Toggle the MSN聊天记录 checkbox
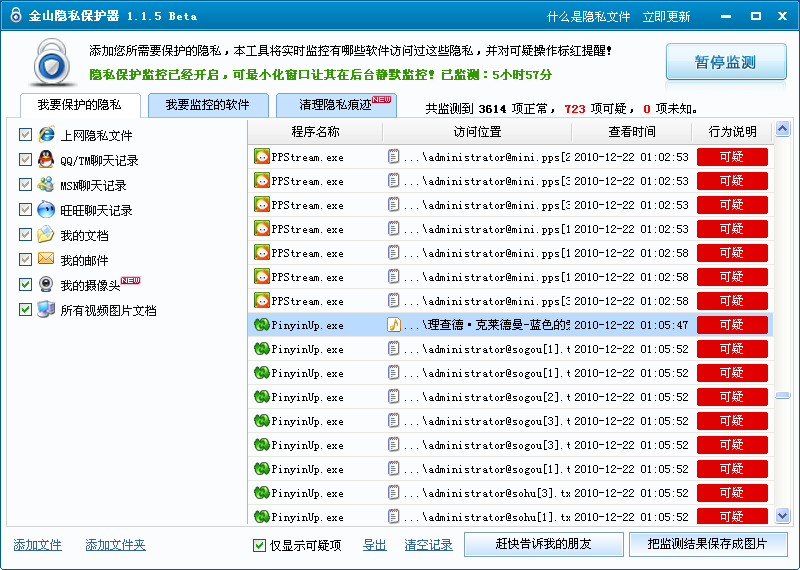 coord(25,185)
